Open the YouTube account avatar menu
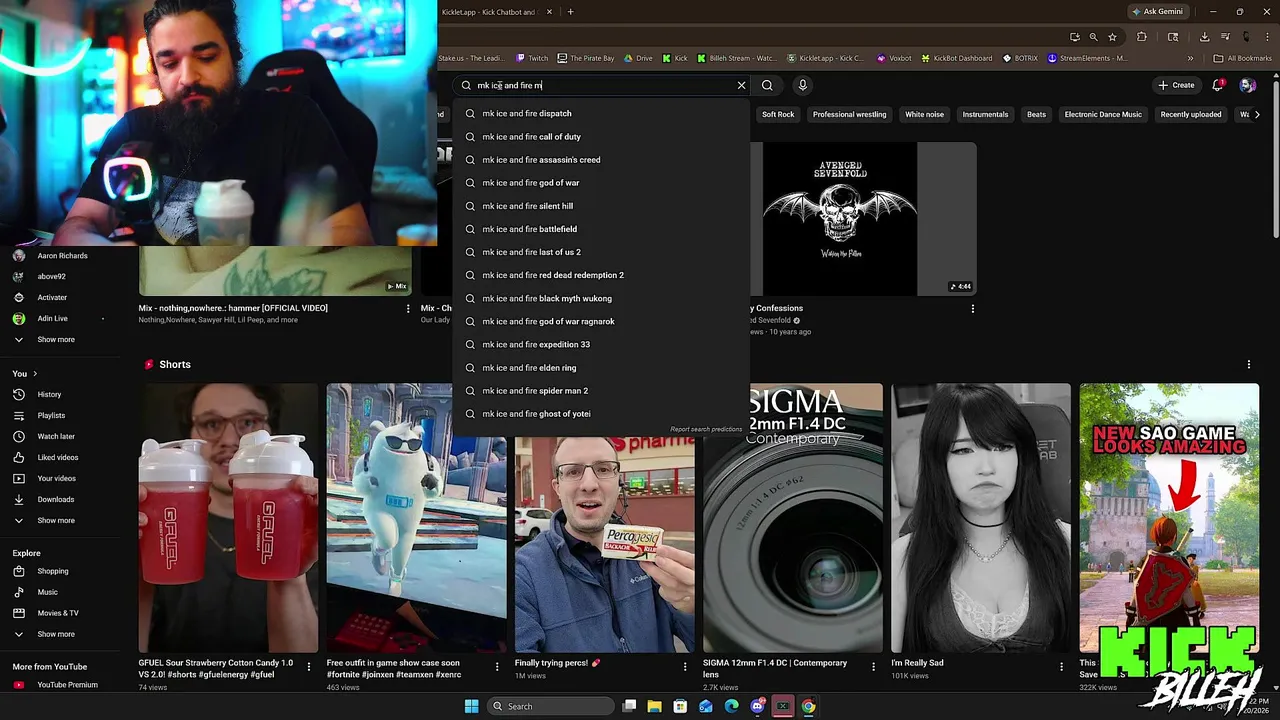The height and width of the screenshot is (720, 1280). click(1247, 85)
